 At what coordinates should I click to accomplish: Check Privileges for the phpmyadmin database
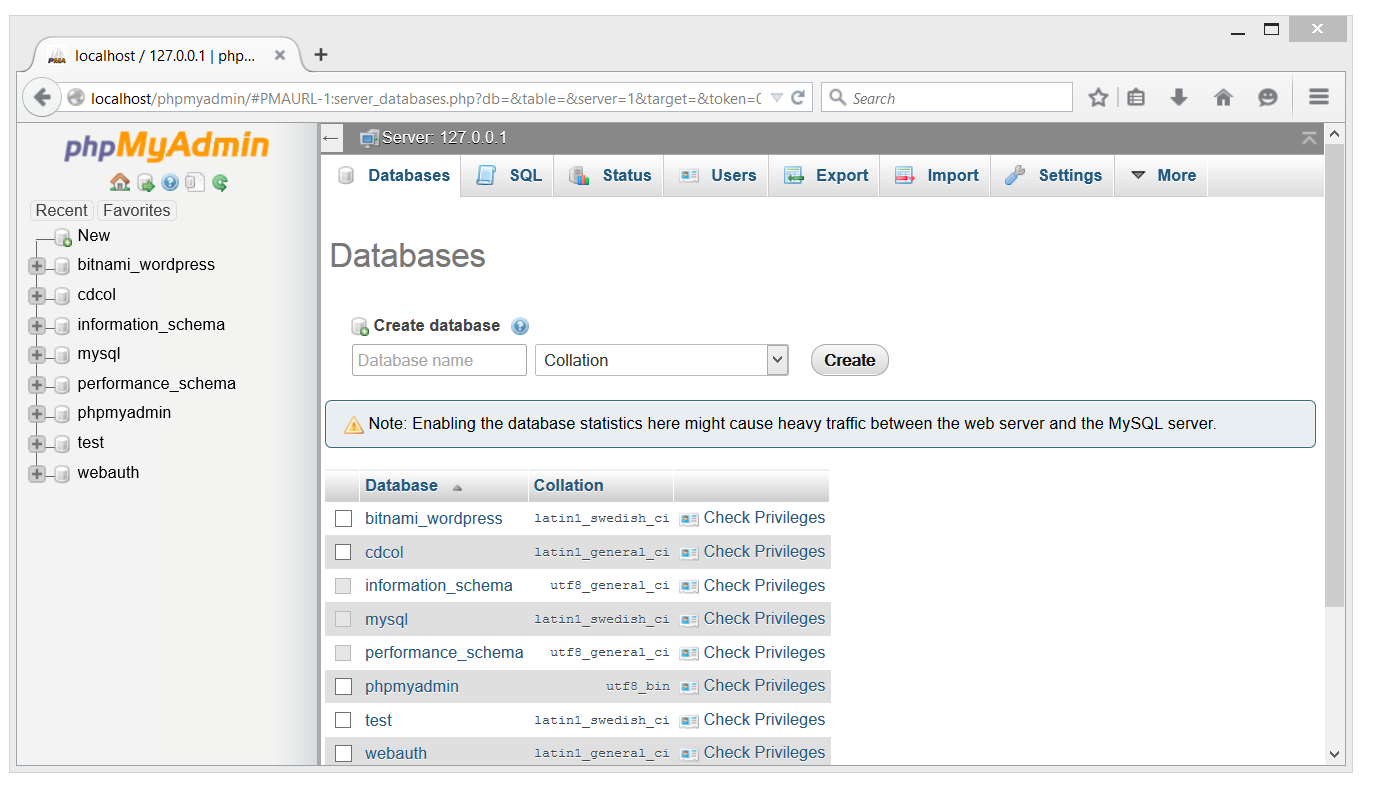point(763,685)
